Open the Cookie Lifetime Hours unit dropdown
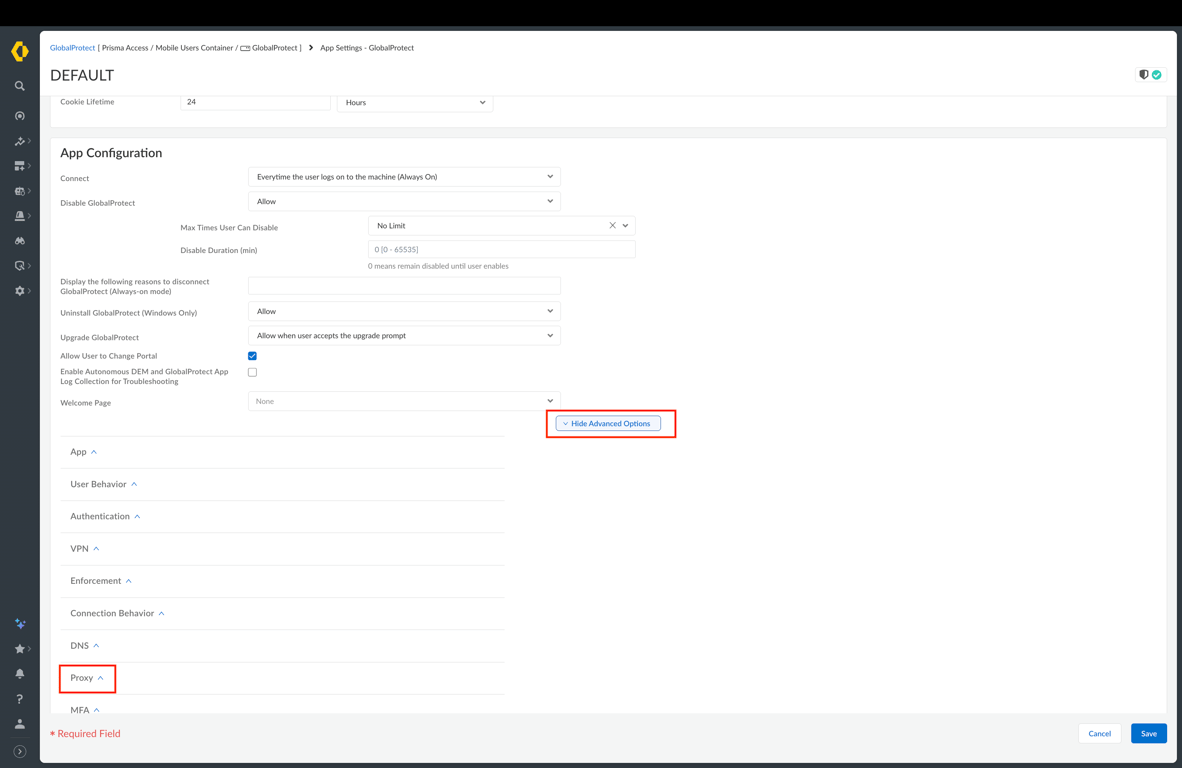 coord(415,103)
